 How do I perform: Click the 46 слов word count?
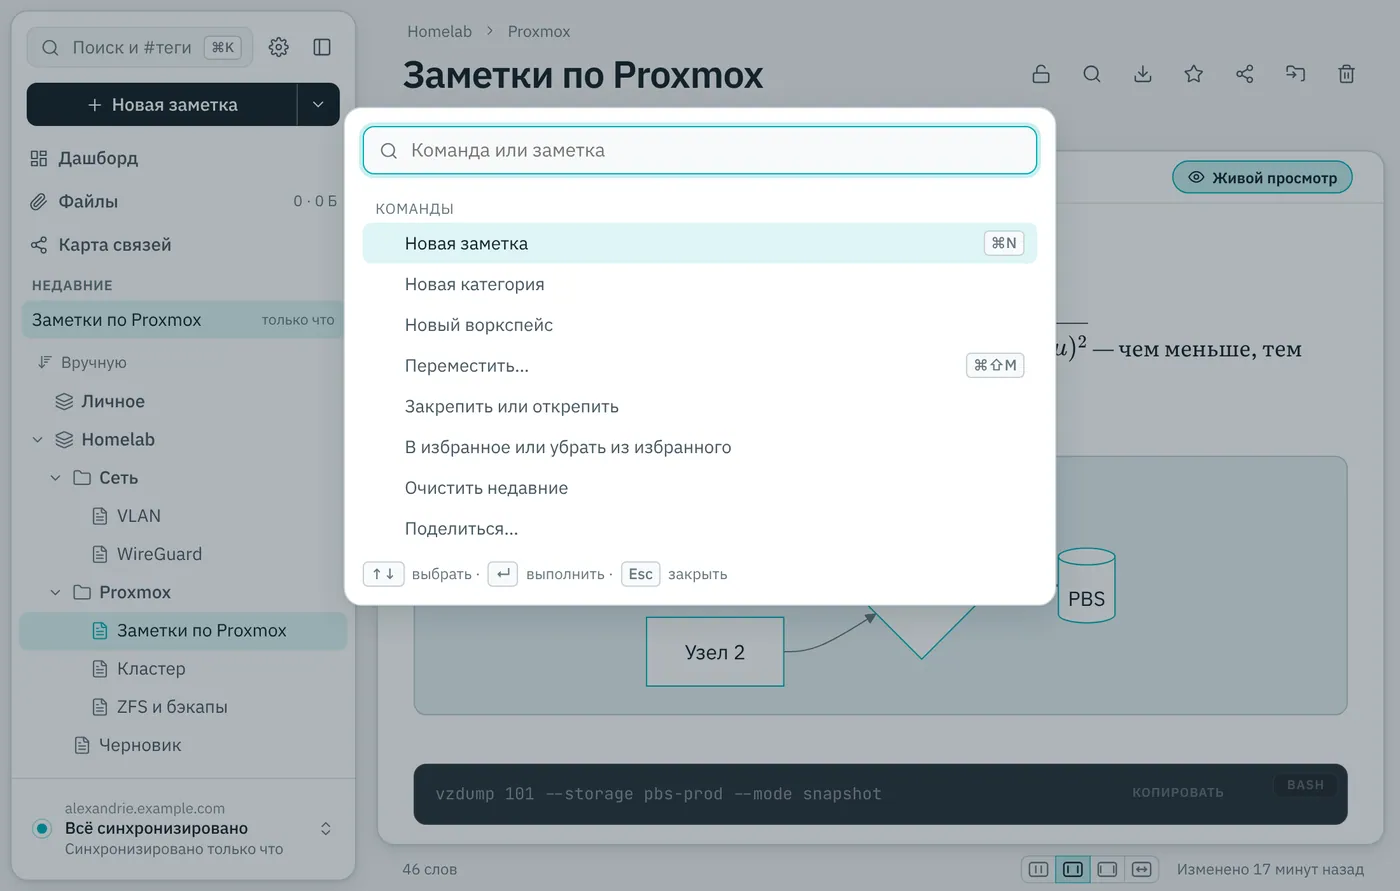[430, 869]
